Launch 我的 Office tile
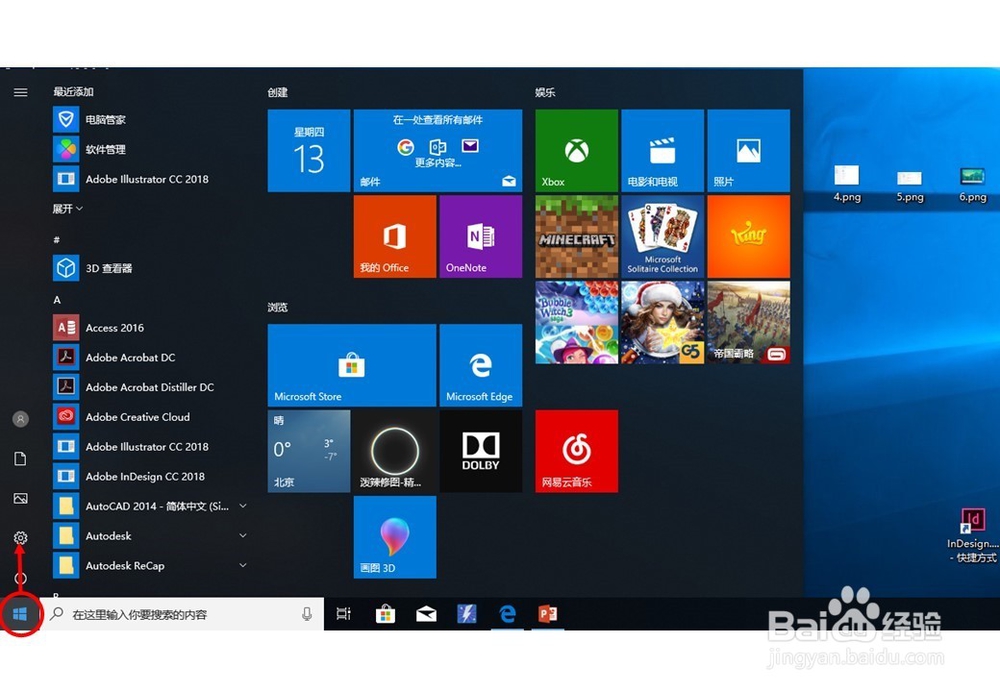This screenshot has height=692, width=1000. (395, 237)
